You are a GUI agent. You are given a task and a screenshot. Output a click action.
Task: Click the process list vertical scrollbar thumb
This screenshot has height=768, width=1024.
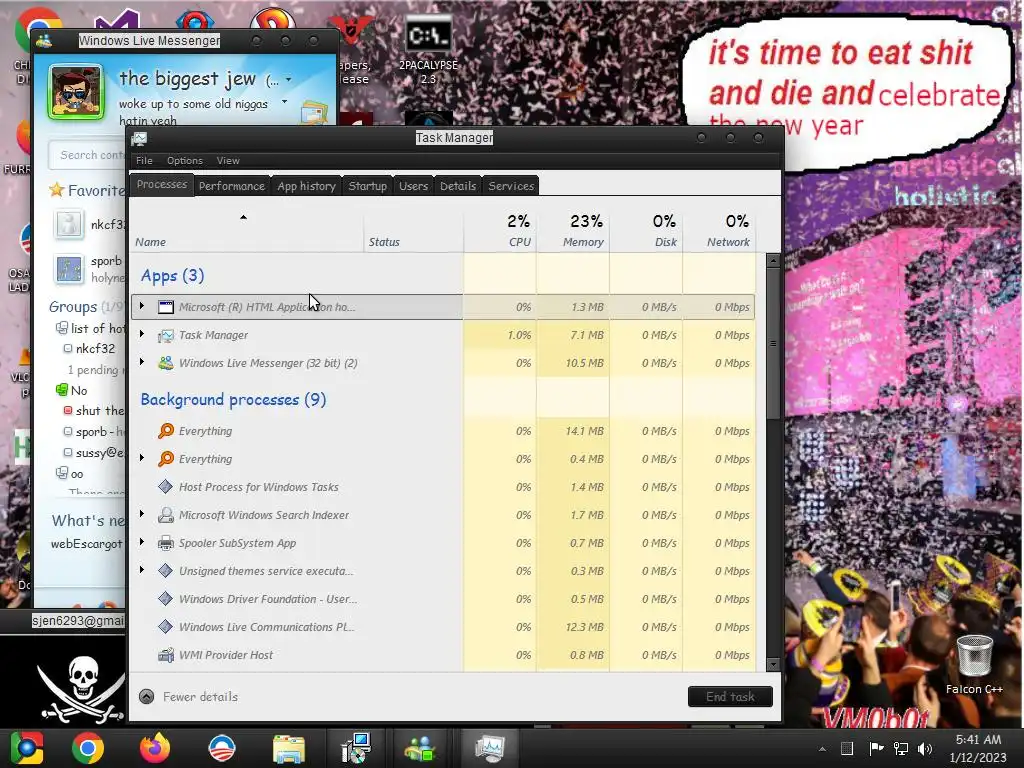[x=773, y=344]
